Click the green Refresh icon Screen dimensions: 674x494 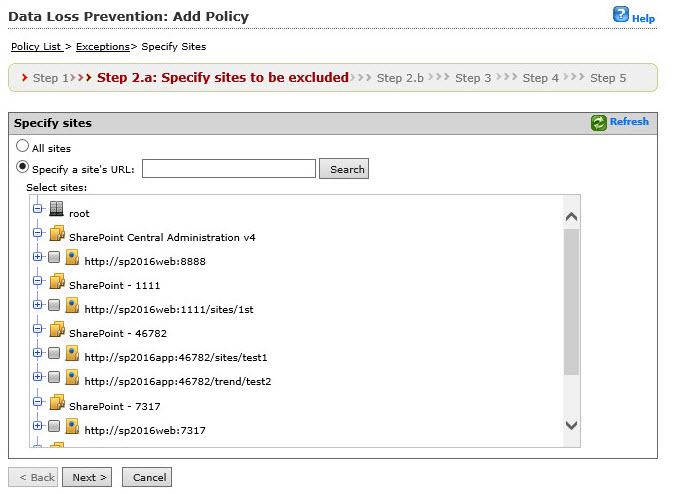point(599,122)
